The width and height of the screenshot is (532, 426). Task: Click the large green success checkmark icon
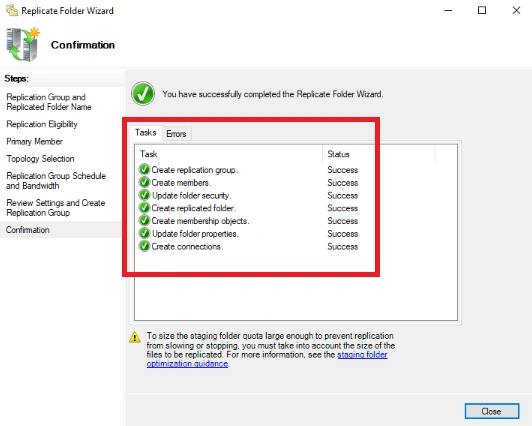[143, 94]
